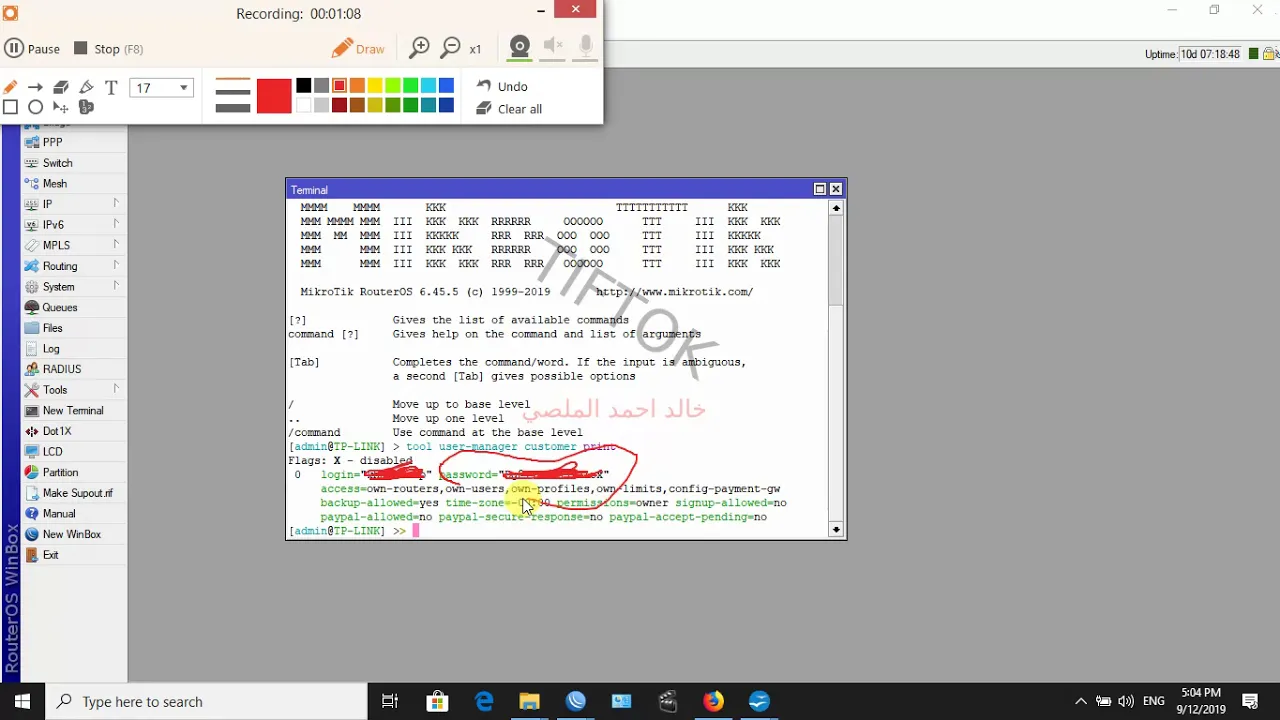This screenshot has height=720, width=1280.
Task: Select the circle shape tool
Action: [x=35, y=107]
